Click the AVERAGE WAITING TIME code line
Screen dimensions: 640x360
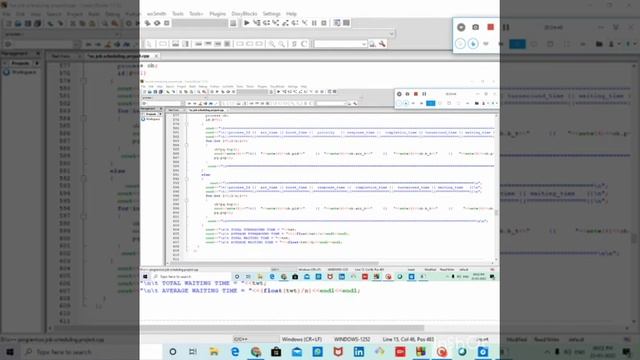(250, 291)
